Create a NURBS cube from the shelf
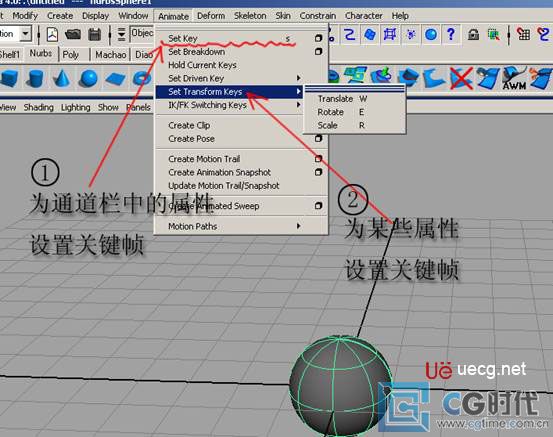 (x=10, y=78)
